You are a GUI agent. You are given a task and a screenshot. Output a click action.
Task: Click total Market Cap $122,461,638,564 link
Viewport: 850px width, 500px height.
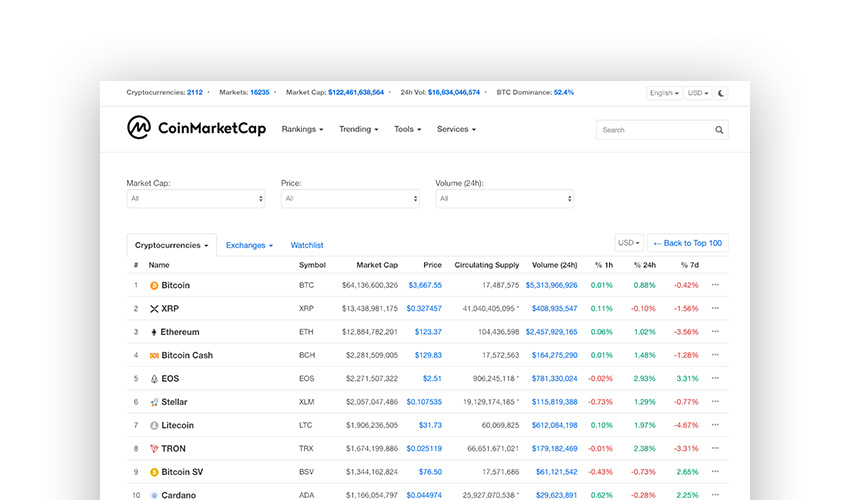(x=356, y=92)
